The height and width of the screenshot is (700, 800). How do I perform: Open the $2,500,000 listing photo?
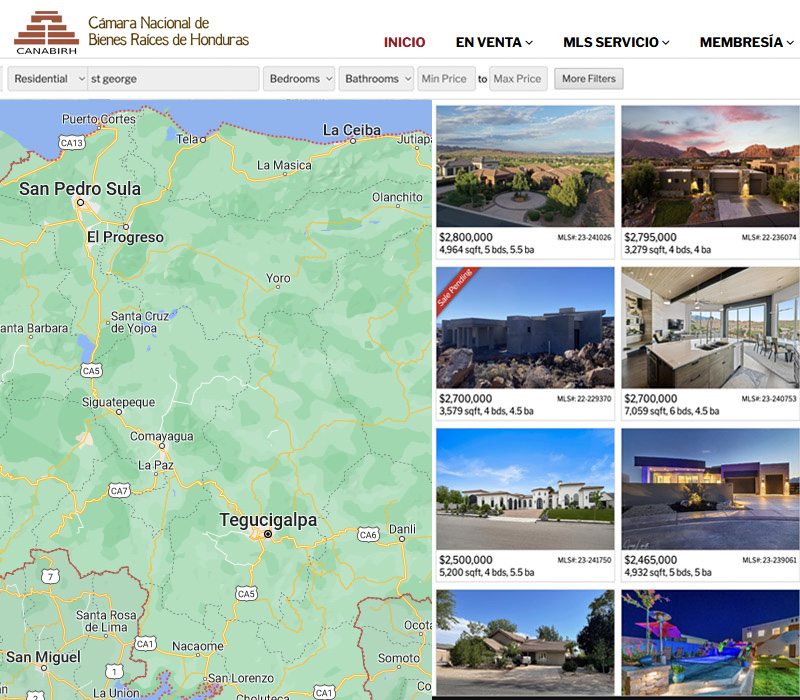[x=525, y=489]
